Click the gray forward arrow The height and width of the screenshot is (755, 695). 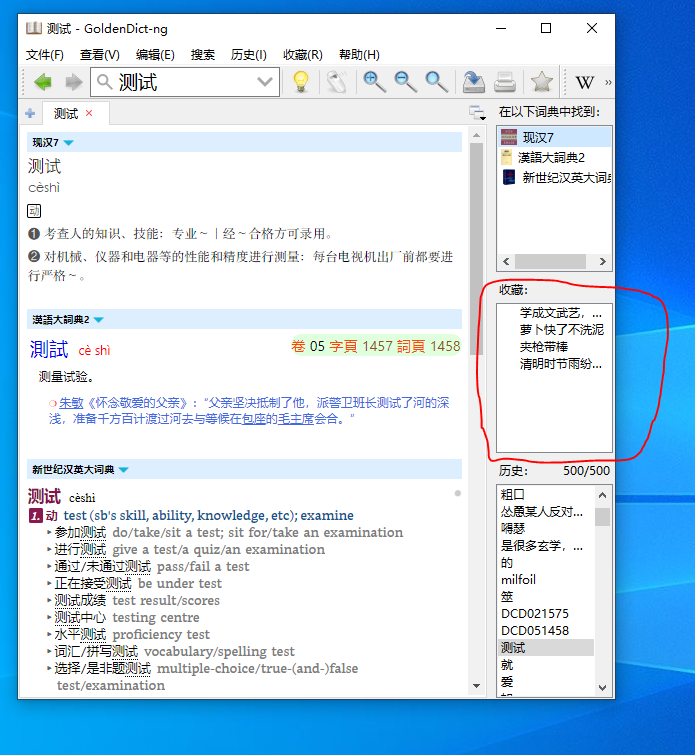(73, 82)
